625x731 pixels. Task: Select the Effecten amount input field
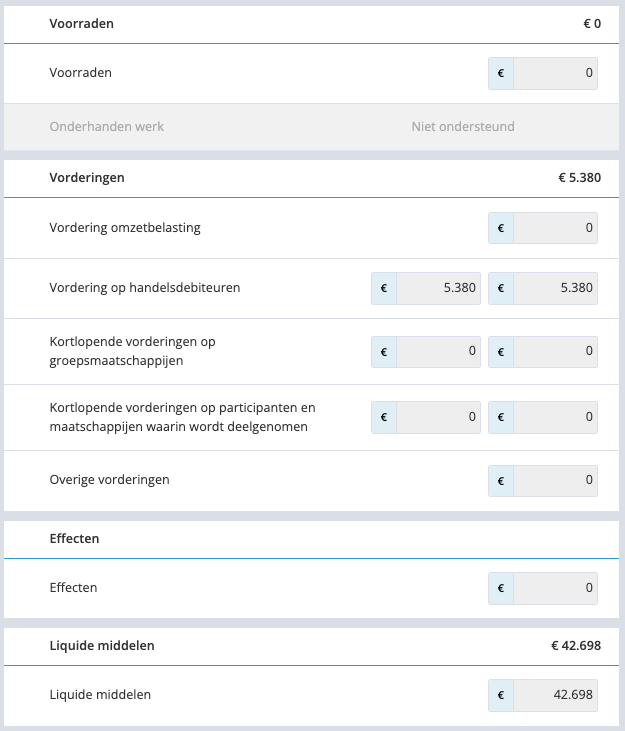tap(555, 588)
